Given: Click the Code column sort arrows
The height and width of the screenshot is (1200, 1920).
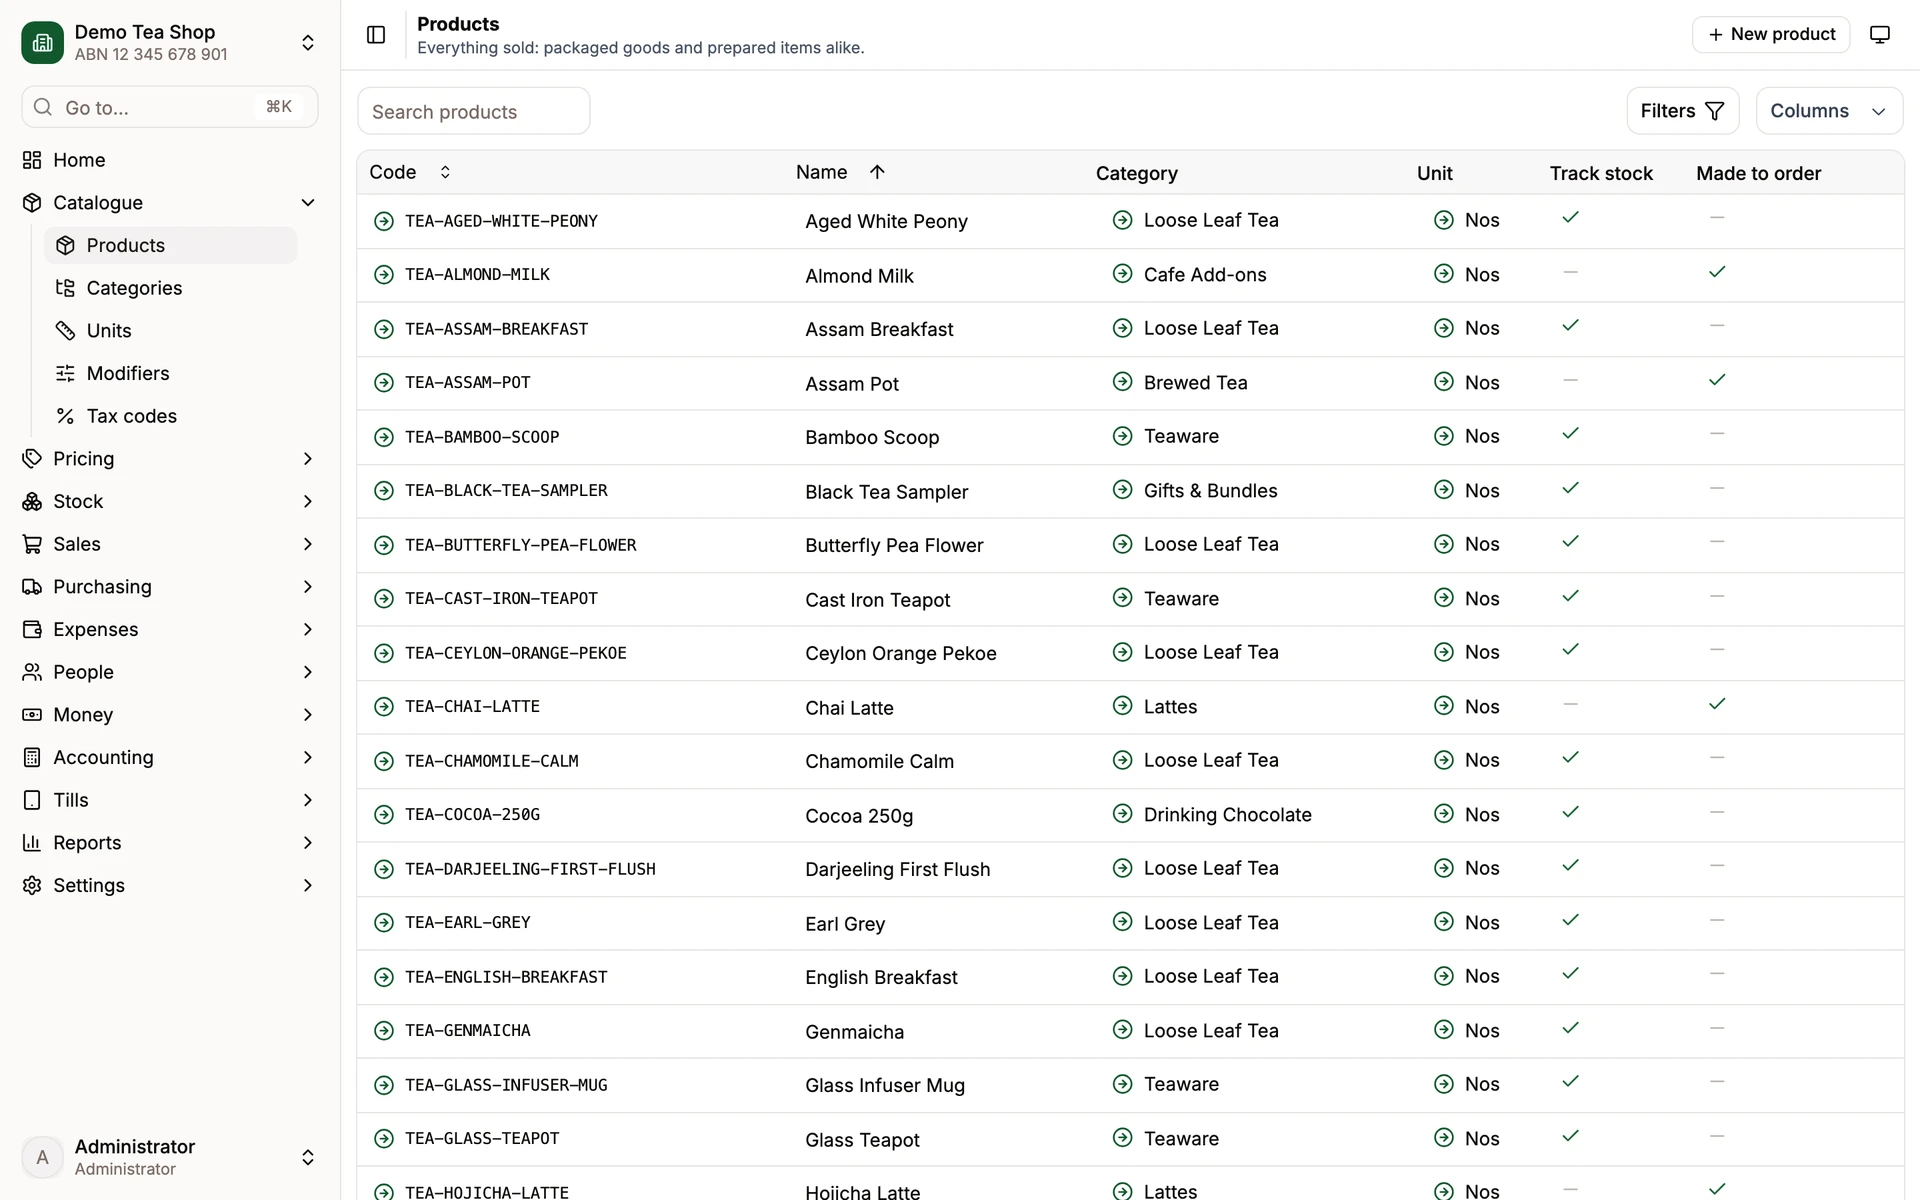Looking at the screenshot, I should click(445, 172).
